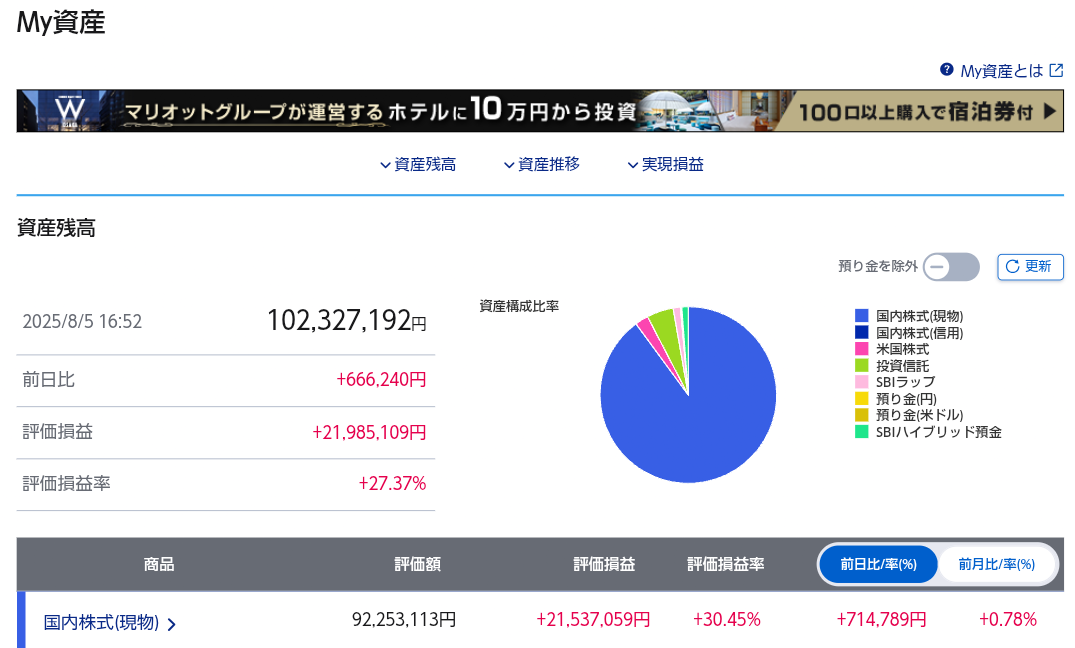Select the 前日比/率(%) toggle option
The height and width of the screenshot is (648, 1075).
coord(879,565)
